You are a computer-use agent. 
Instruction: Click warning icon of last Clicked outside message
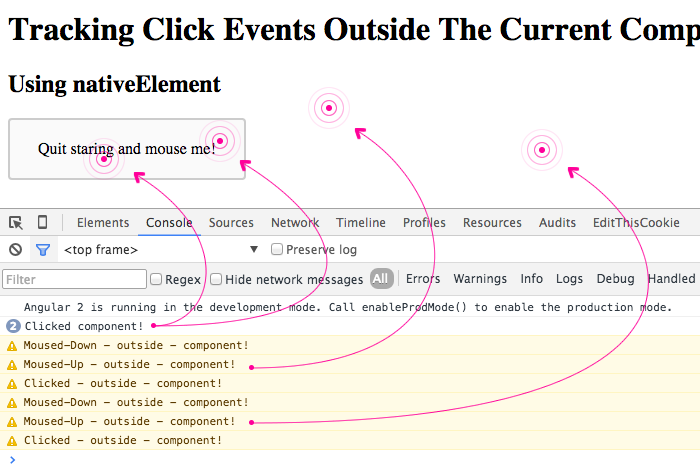(x=12, y=441)
